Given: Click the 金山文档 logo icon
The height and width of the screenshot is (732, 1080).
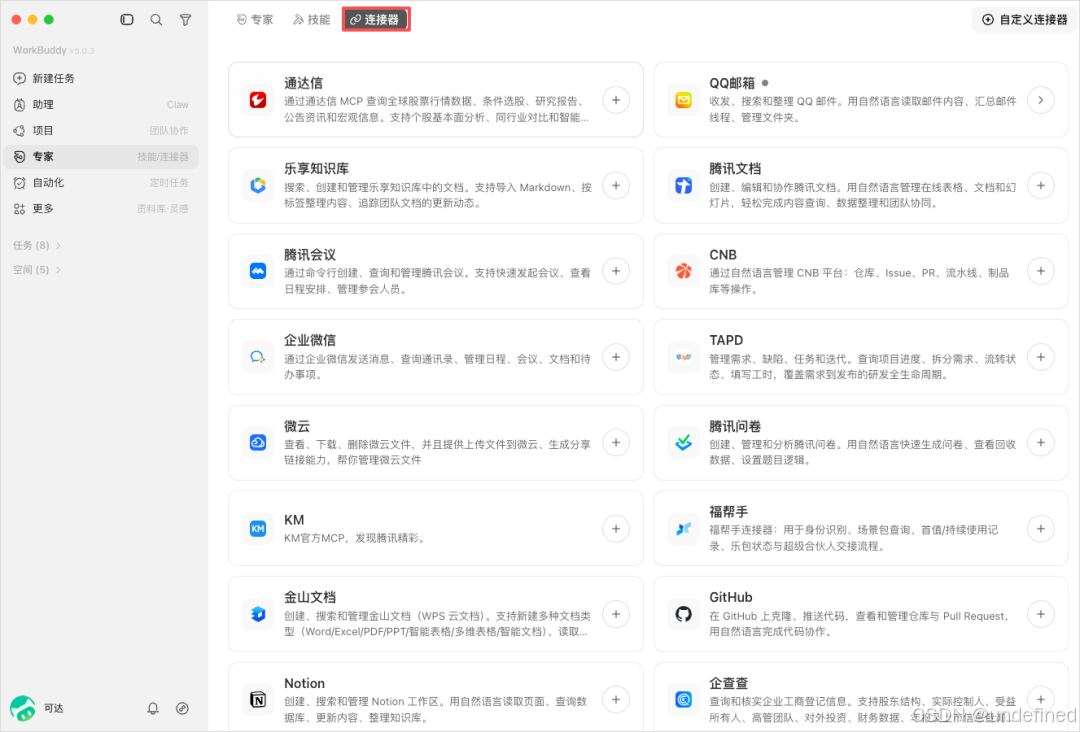Looking at the screenshot, I should [258, 614].
